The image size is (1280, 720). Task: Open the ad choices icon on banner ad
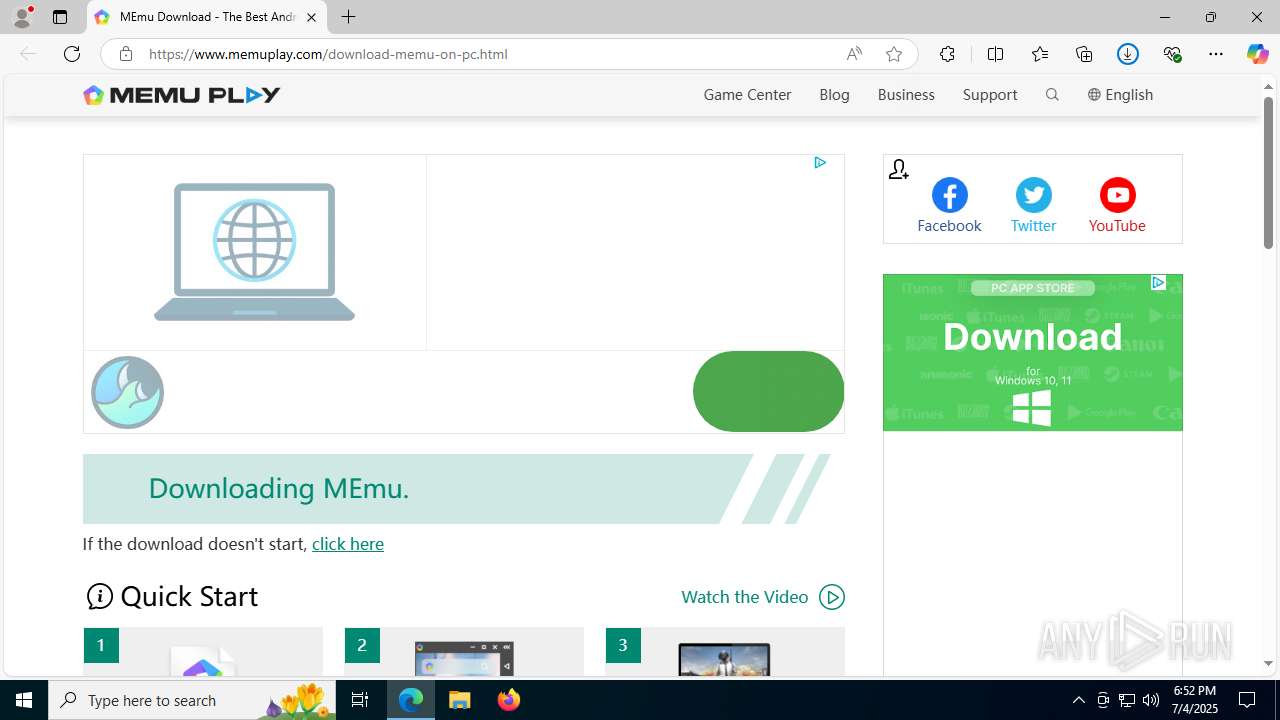[x=820, y=162]
